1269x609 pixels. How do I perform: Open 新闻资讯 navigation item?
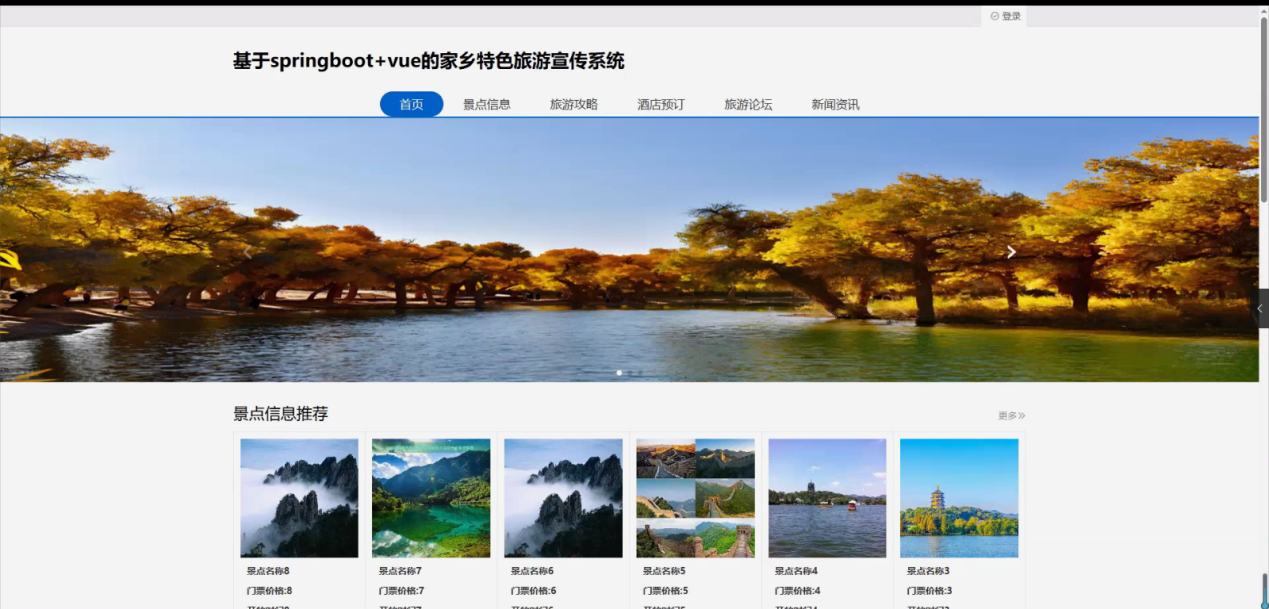[x=835, y=104]
